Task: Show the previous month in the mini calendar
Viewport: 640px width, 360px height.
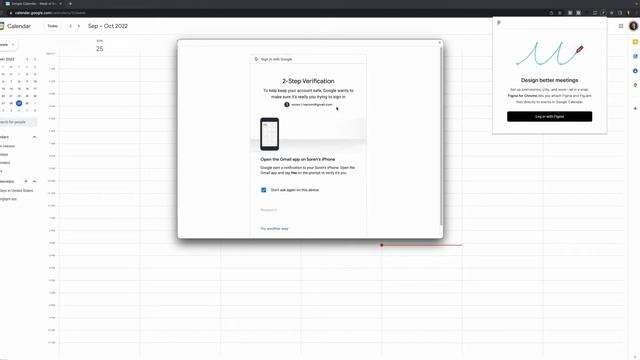Action: pyautogui.click(x=27, y=59)
